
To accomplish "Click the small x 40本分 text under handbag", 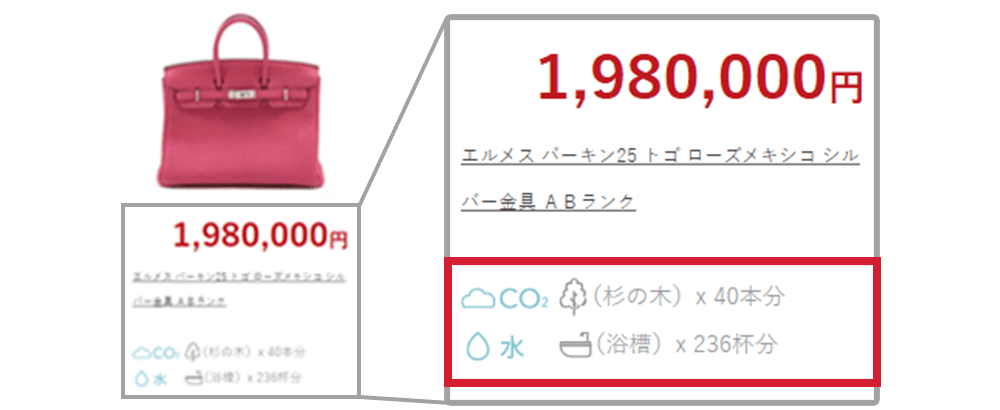I will pos(281,352).
